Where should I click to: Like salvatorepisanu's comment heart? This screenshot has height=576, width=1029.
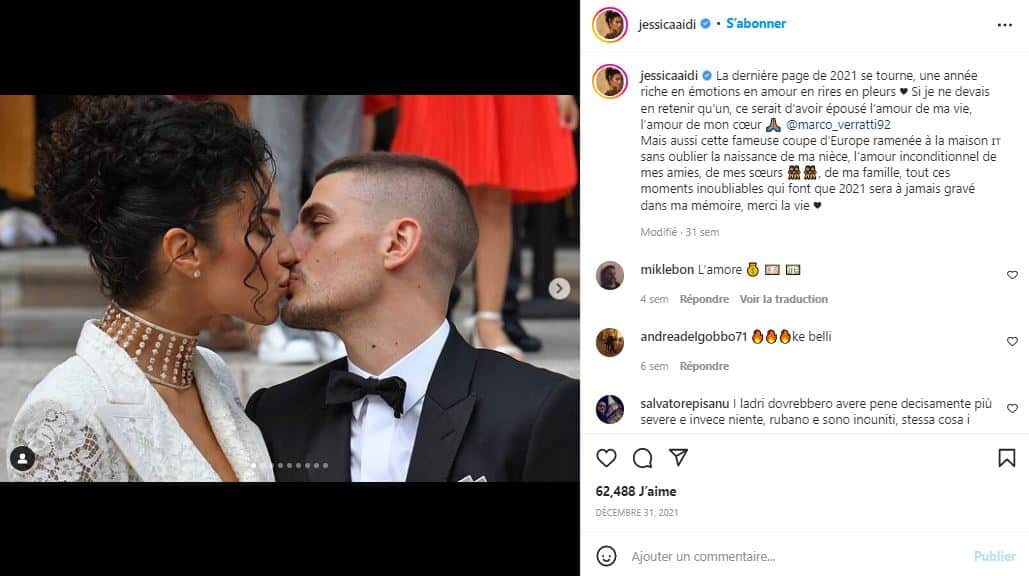(x=1012, y=408)
